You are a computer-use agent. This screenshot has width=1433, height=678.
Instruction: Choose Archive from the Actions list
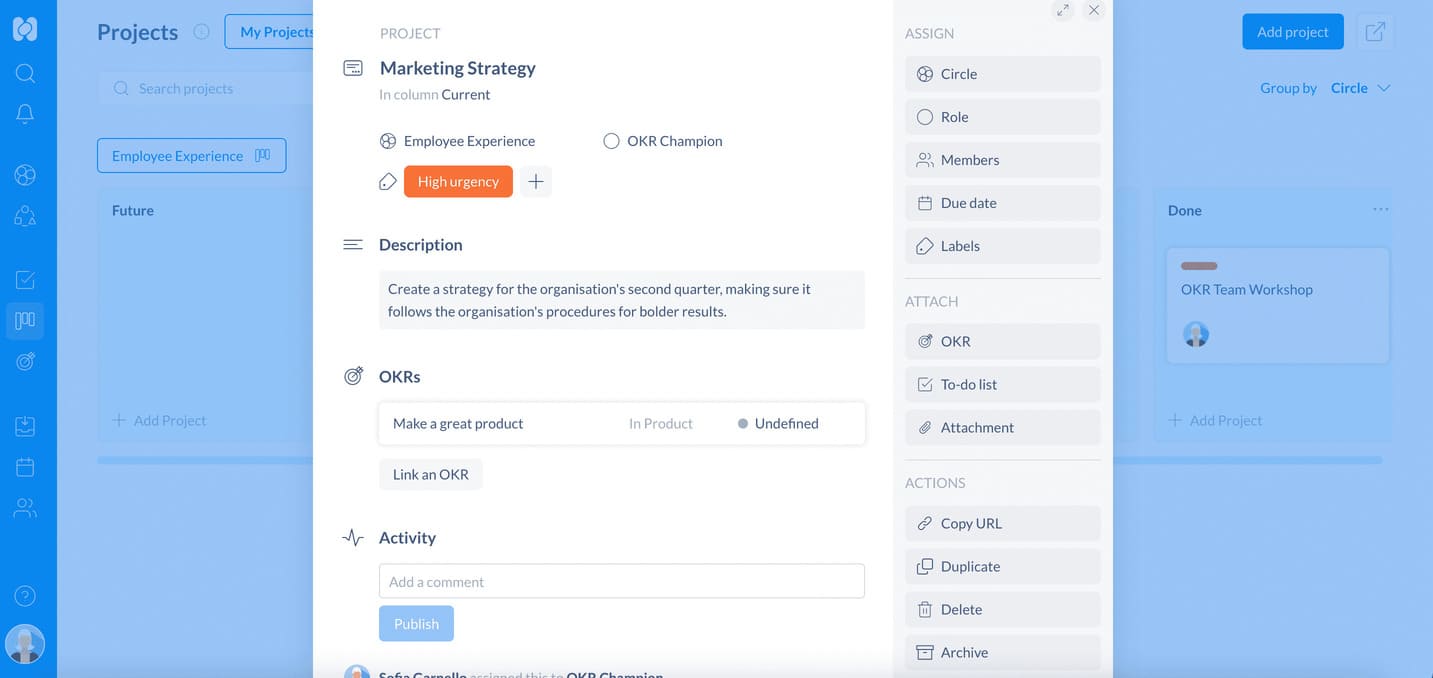(1002, 652)
